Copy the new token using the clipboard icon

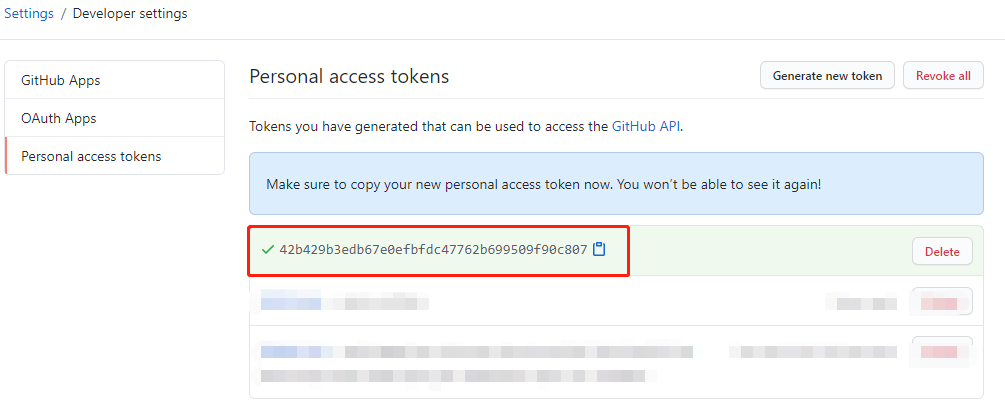[599, 249]
